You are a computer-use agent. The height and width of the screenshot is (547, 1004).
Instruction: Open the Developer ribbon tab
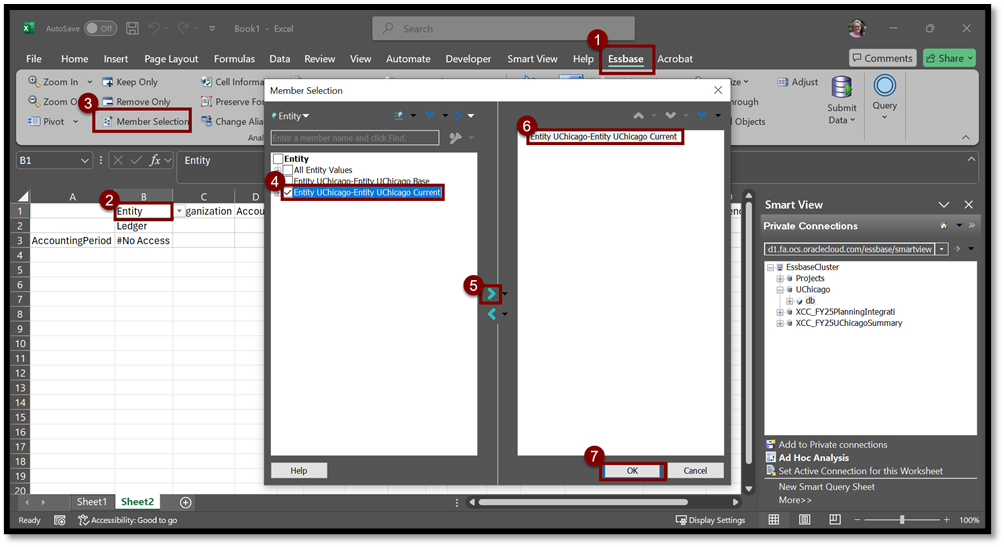click(468, 59)
